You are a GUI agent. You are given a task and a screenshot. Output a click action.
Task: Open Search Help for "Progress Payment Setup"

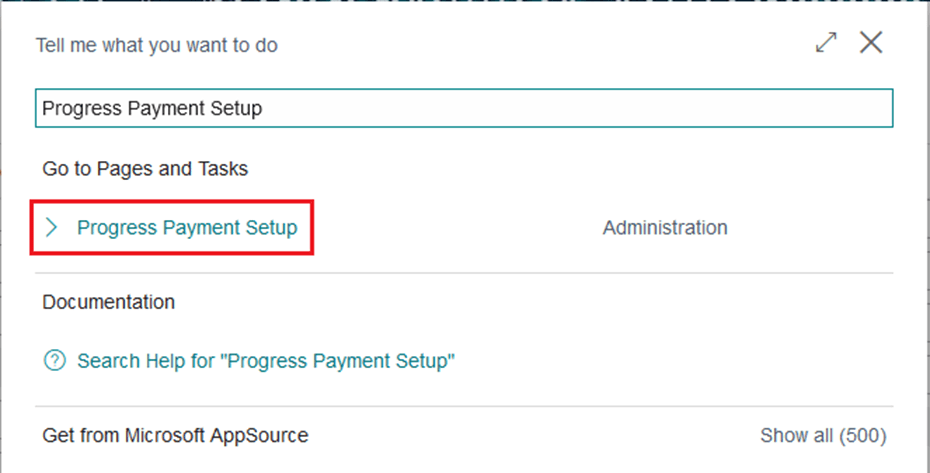pos(266,360)
